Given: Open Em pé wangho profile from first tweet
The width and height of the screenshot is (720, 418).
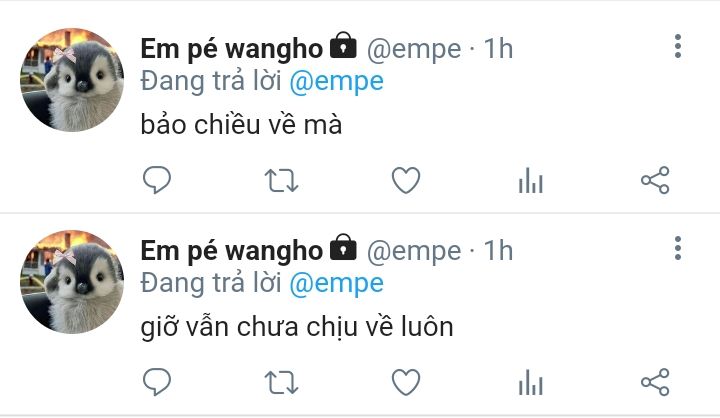Looking at the screenshot, I should (231, 49).
